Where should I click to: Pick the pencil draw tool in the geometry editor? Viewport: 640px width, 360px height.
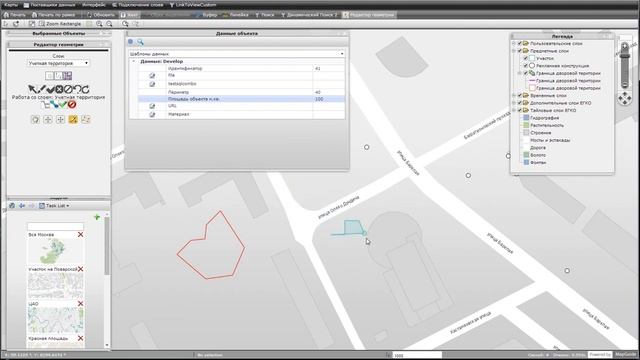(41, 89)
